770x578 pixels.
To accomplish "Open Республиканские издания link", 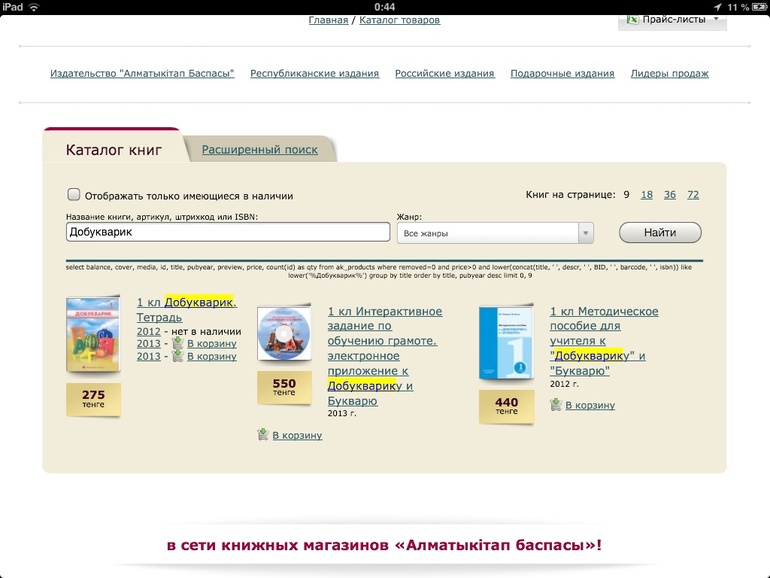I will point(314,73).
